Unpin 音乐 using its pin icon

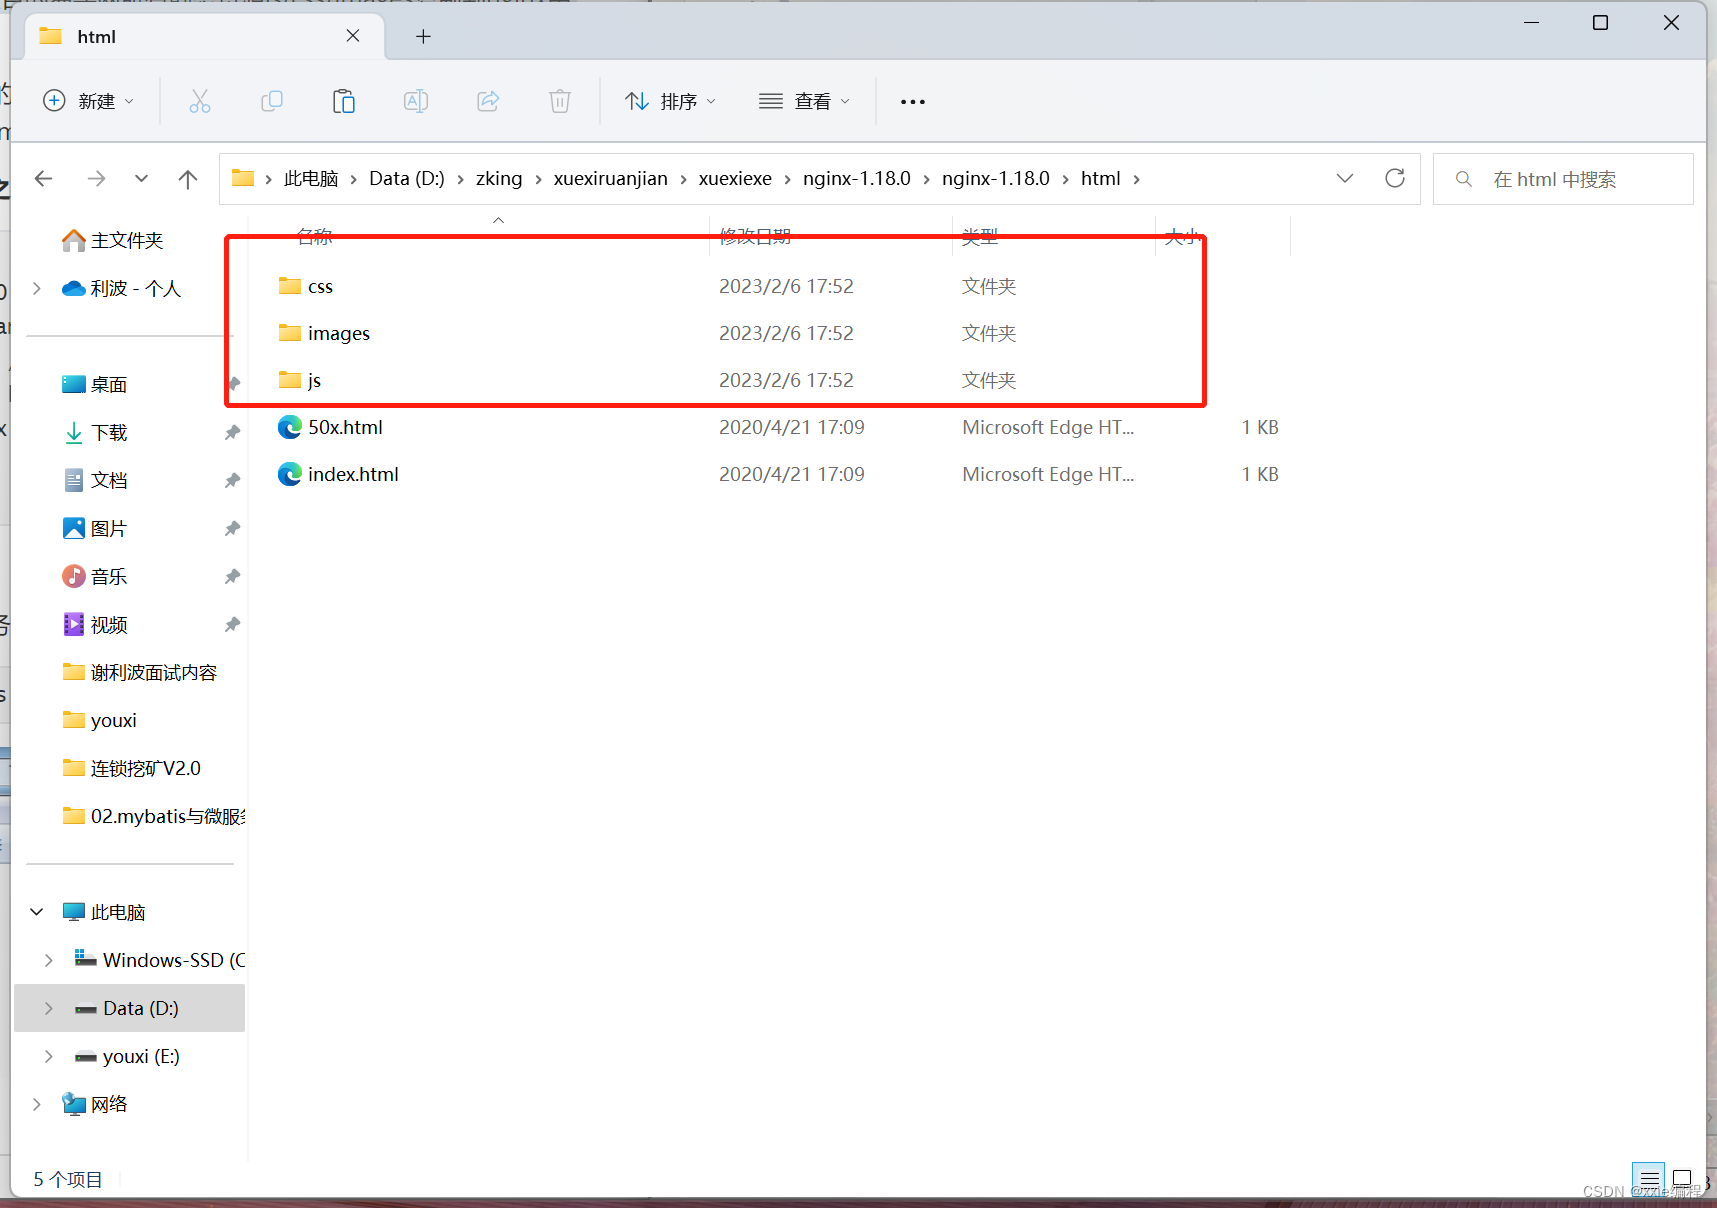(x=232, y=576)
